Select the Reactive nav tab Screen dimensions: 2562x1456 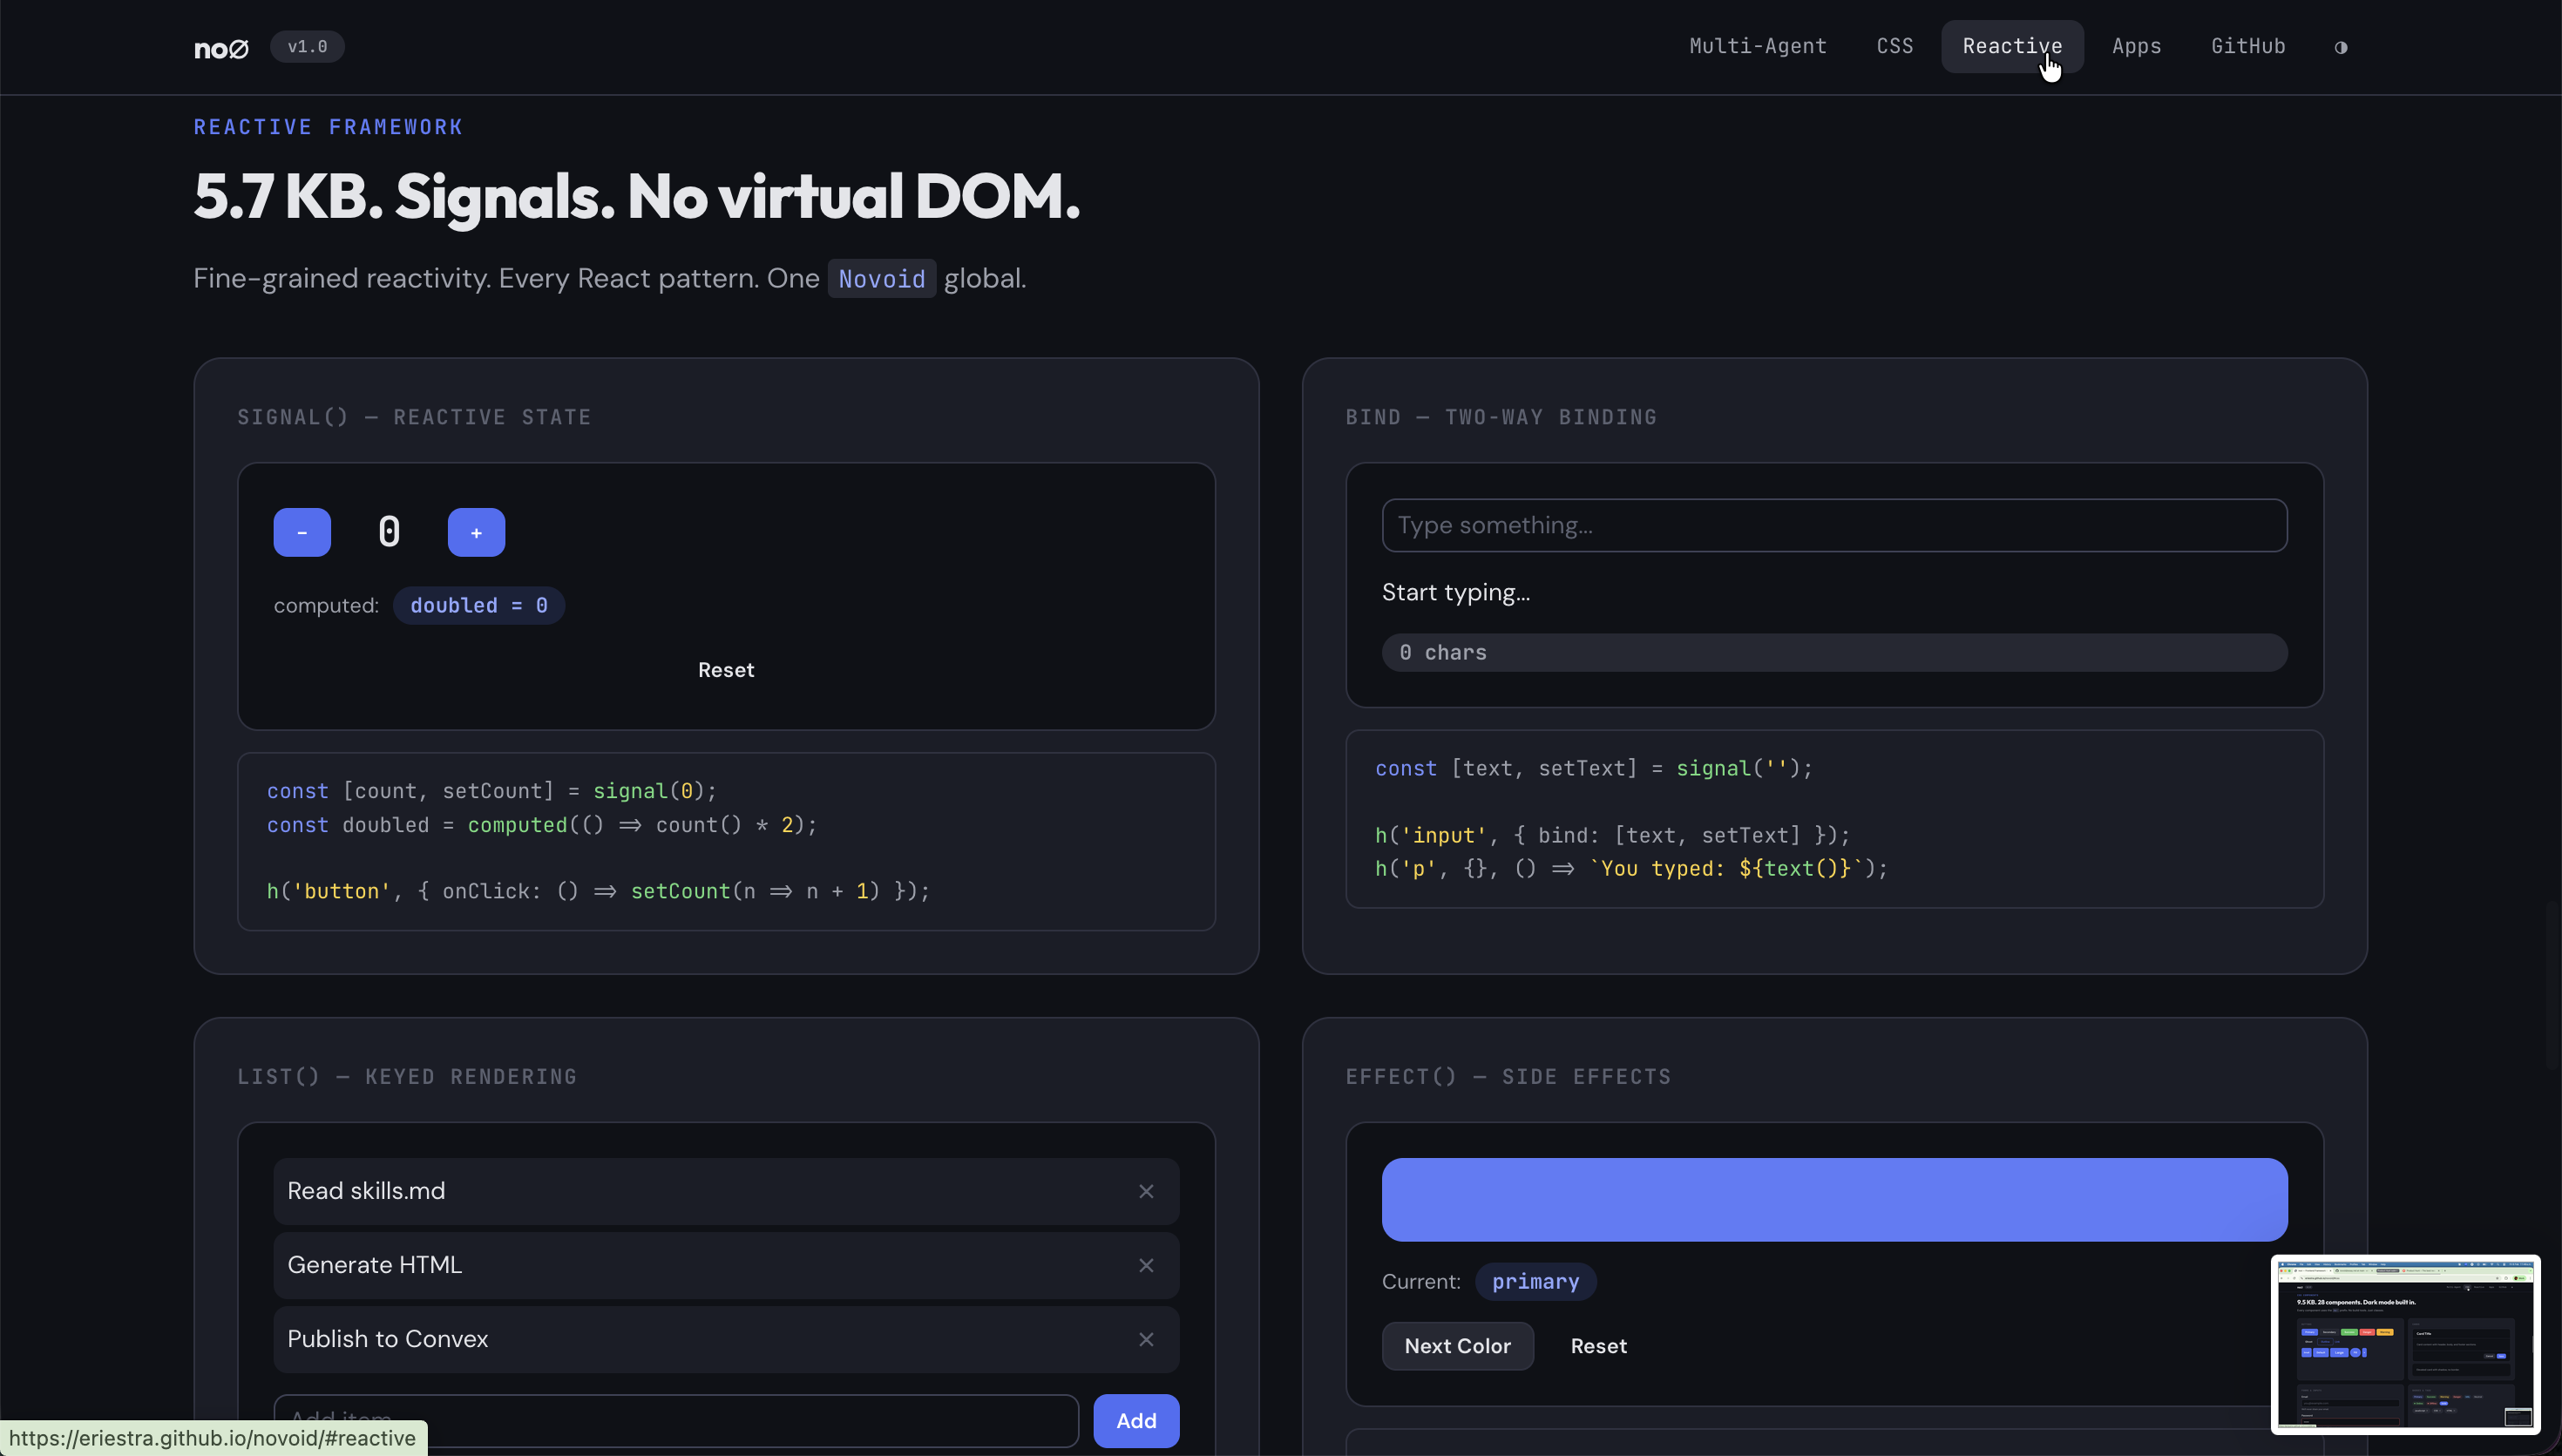[2011, 46]
